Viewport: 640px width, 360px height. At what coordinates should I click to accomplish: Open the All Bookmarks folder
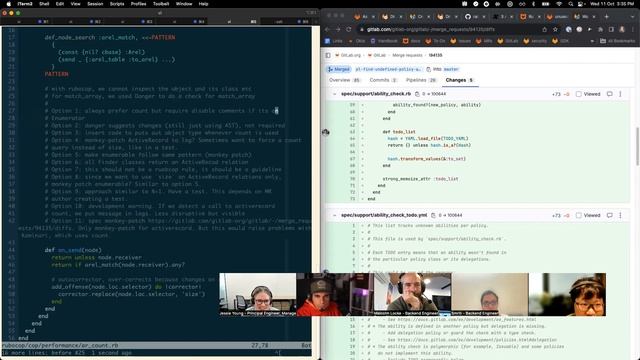[x=618, y=41]
